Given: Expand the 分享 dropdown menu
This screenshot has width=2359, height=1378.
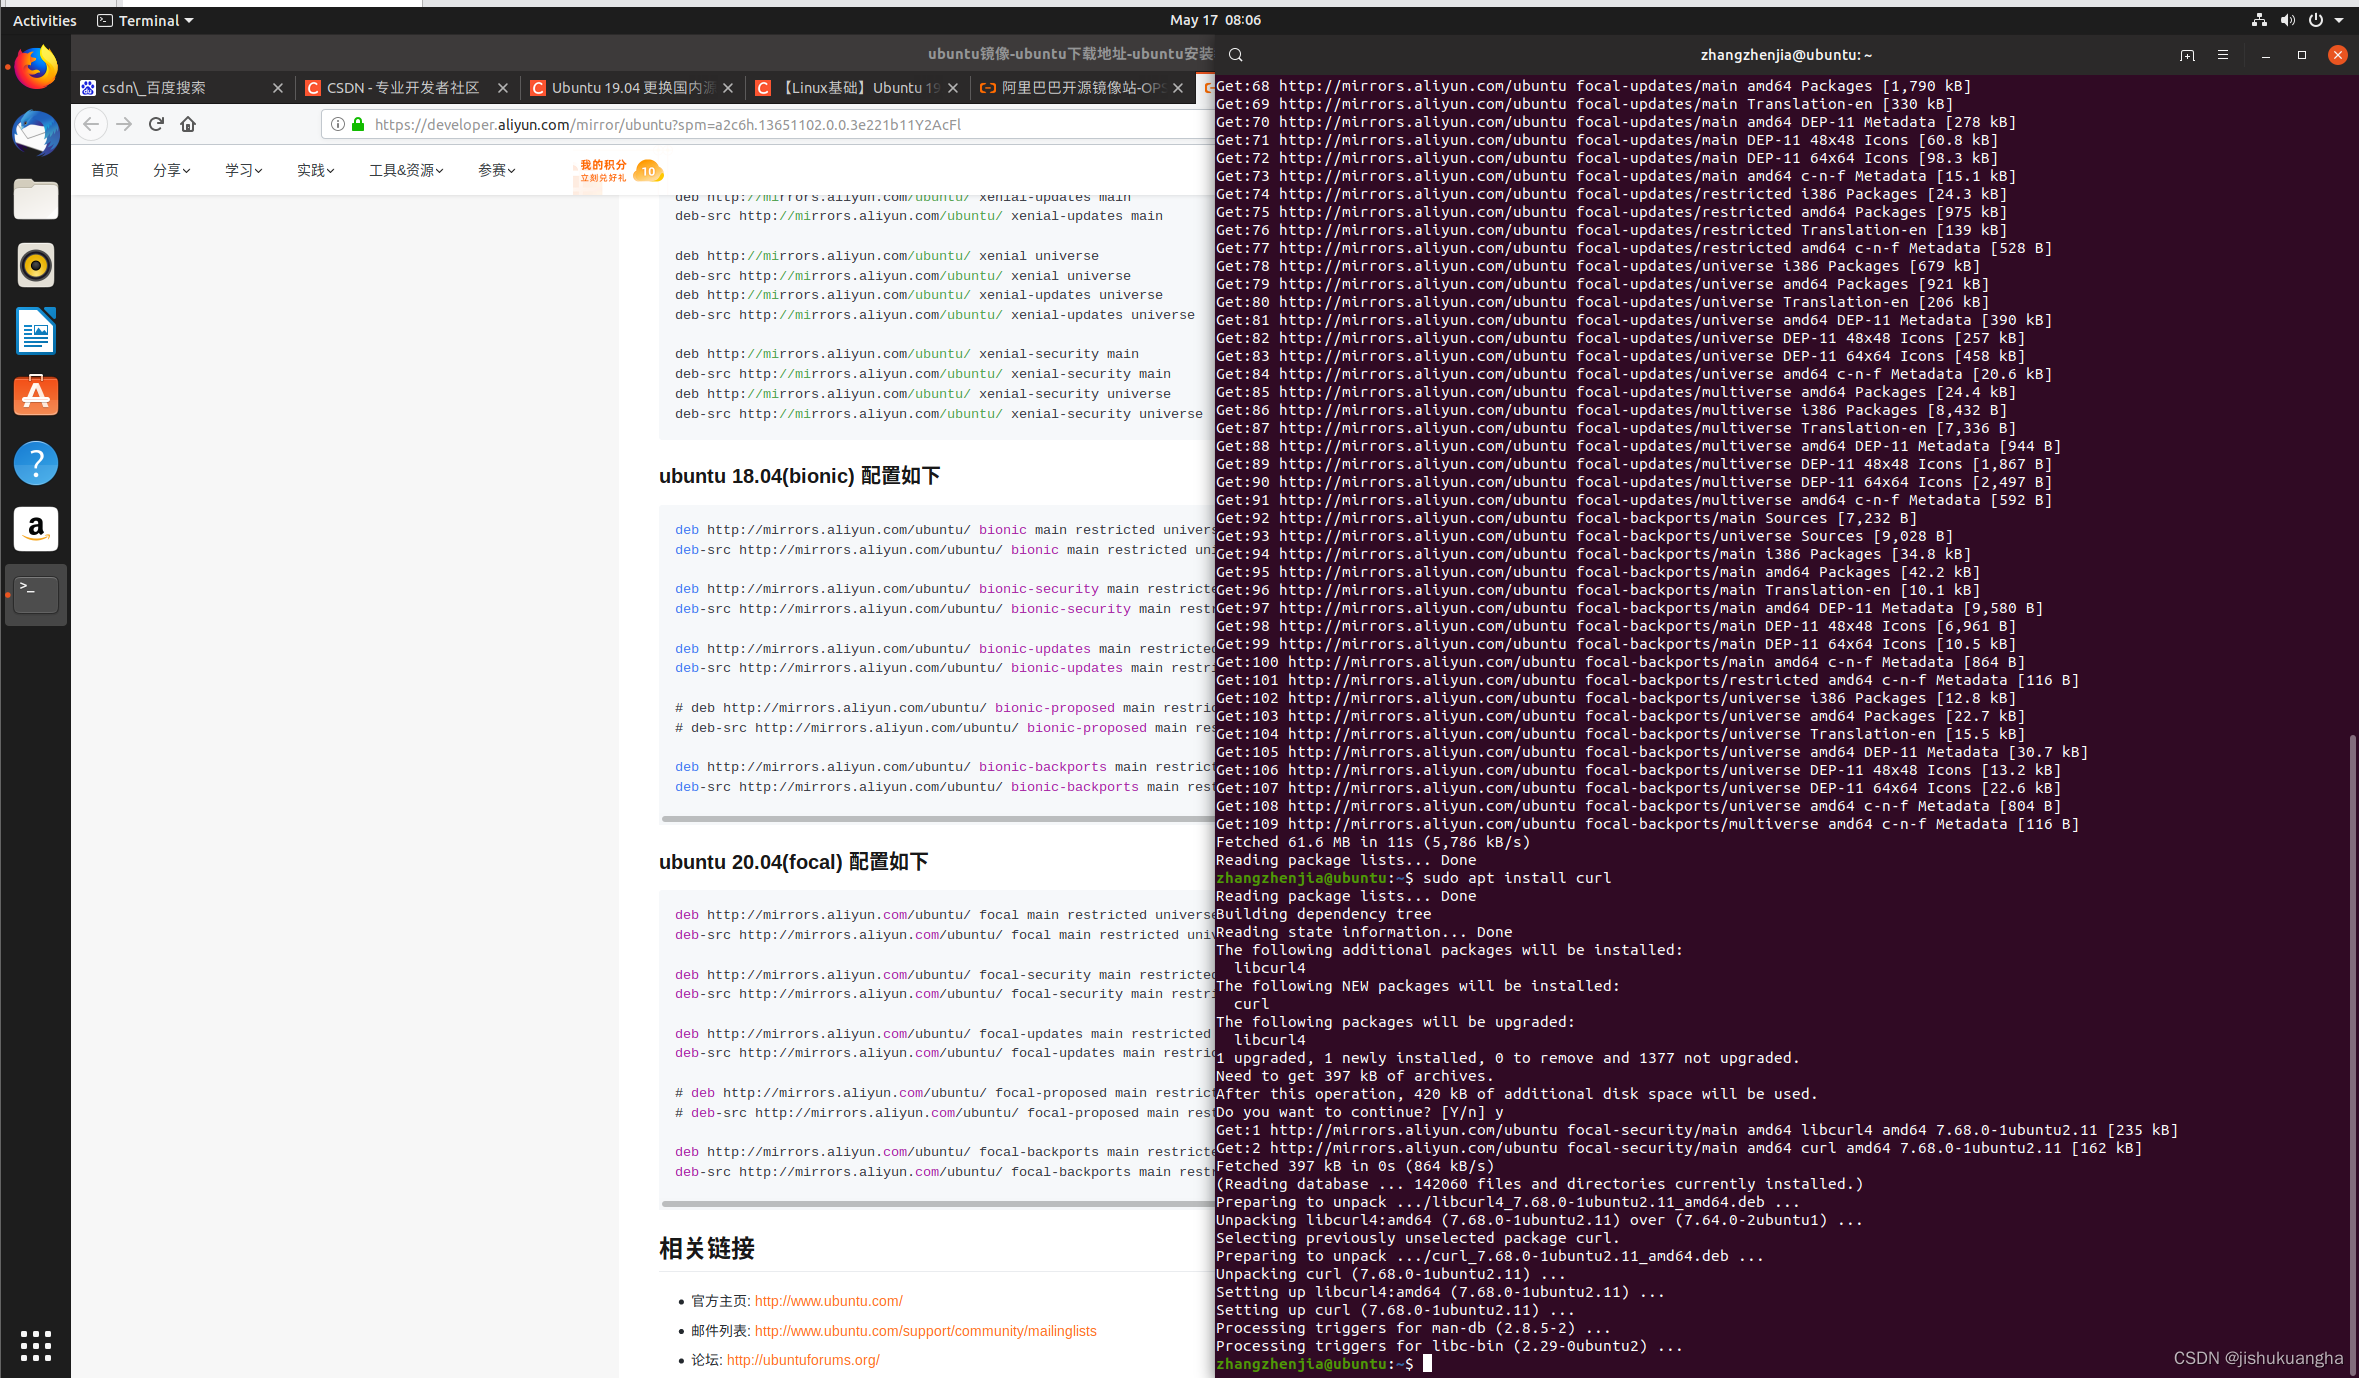Looking at the screenshot, I should tap(171, 170).
